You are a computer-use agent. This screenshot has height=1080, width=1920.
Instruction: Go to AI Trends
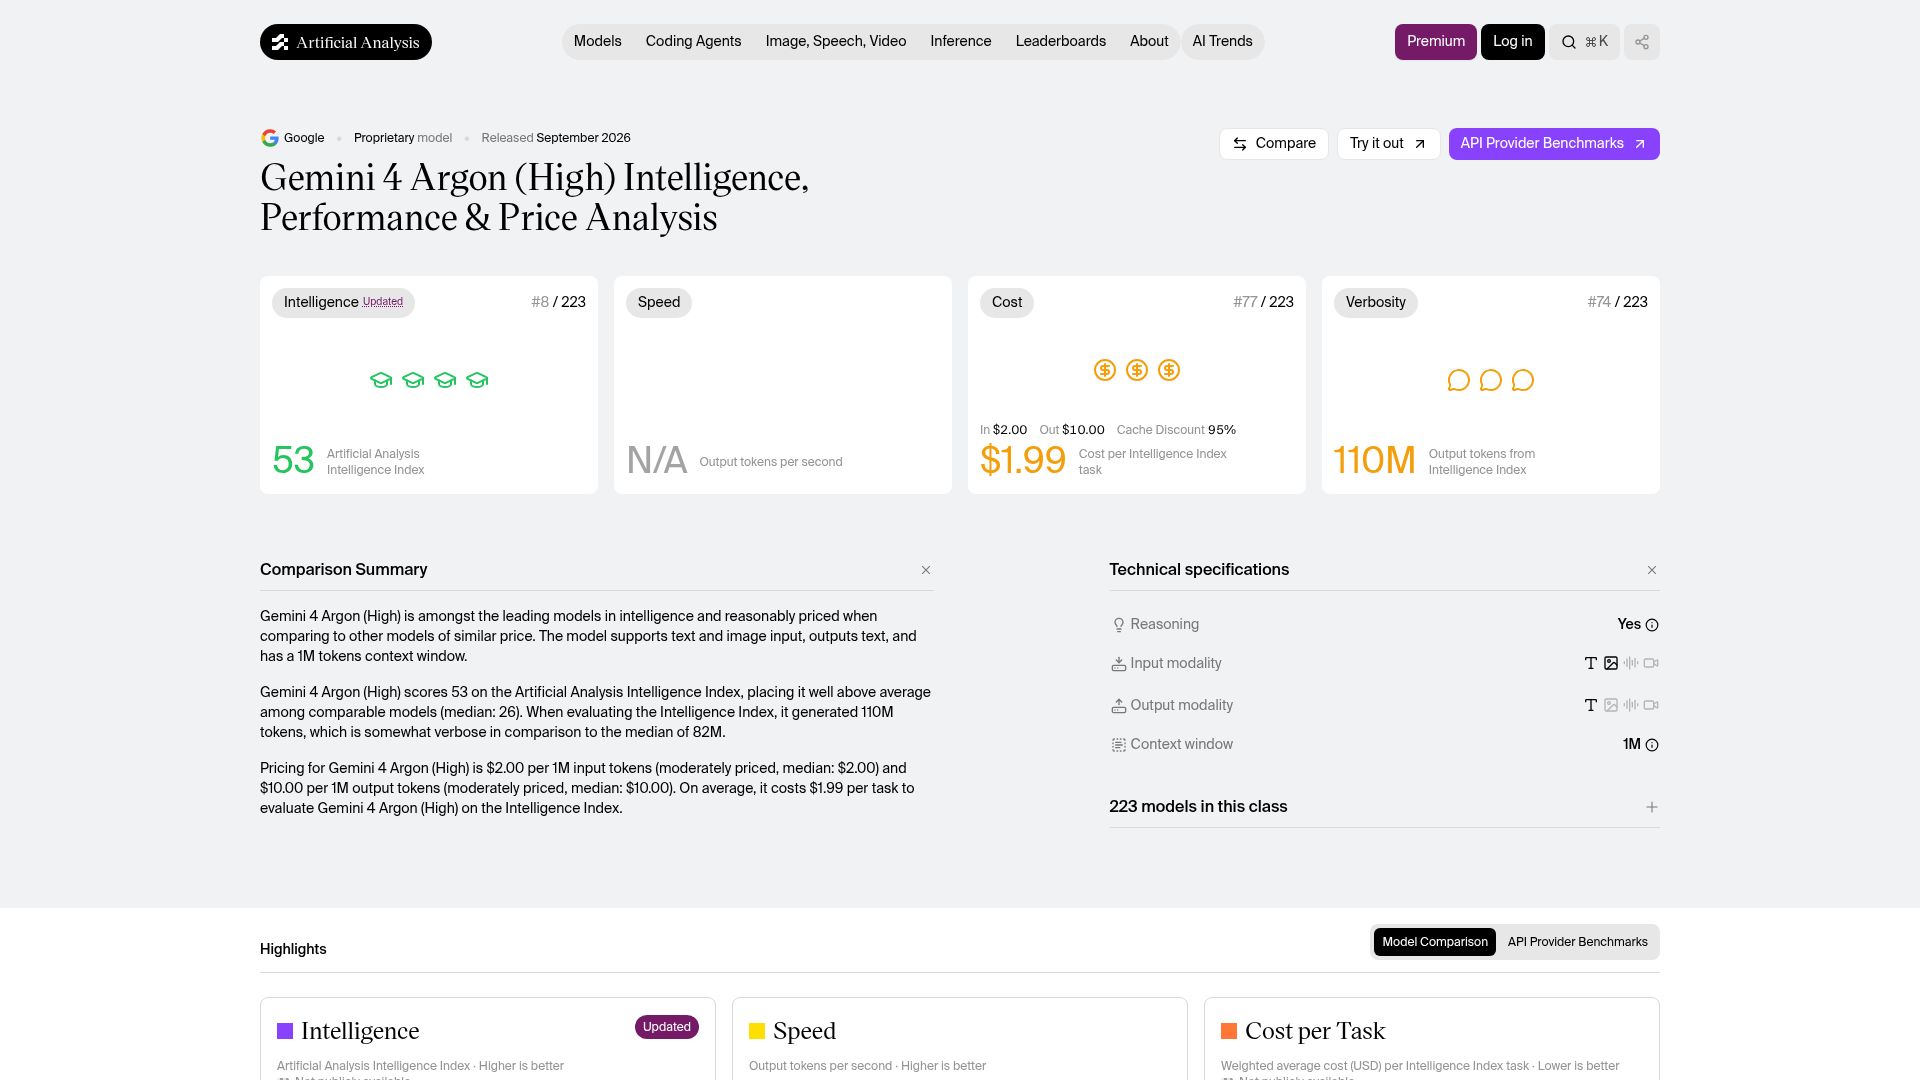tap(1222, 42)
